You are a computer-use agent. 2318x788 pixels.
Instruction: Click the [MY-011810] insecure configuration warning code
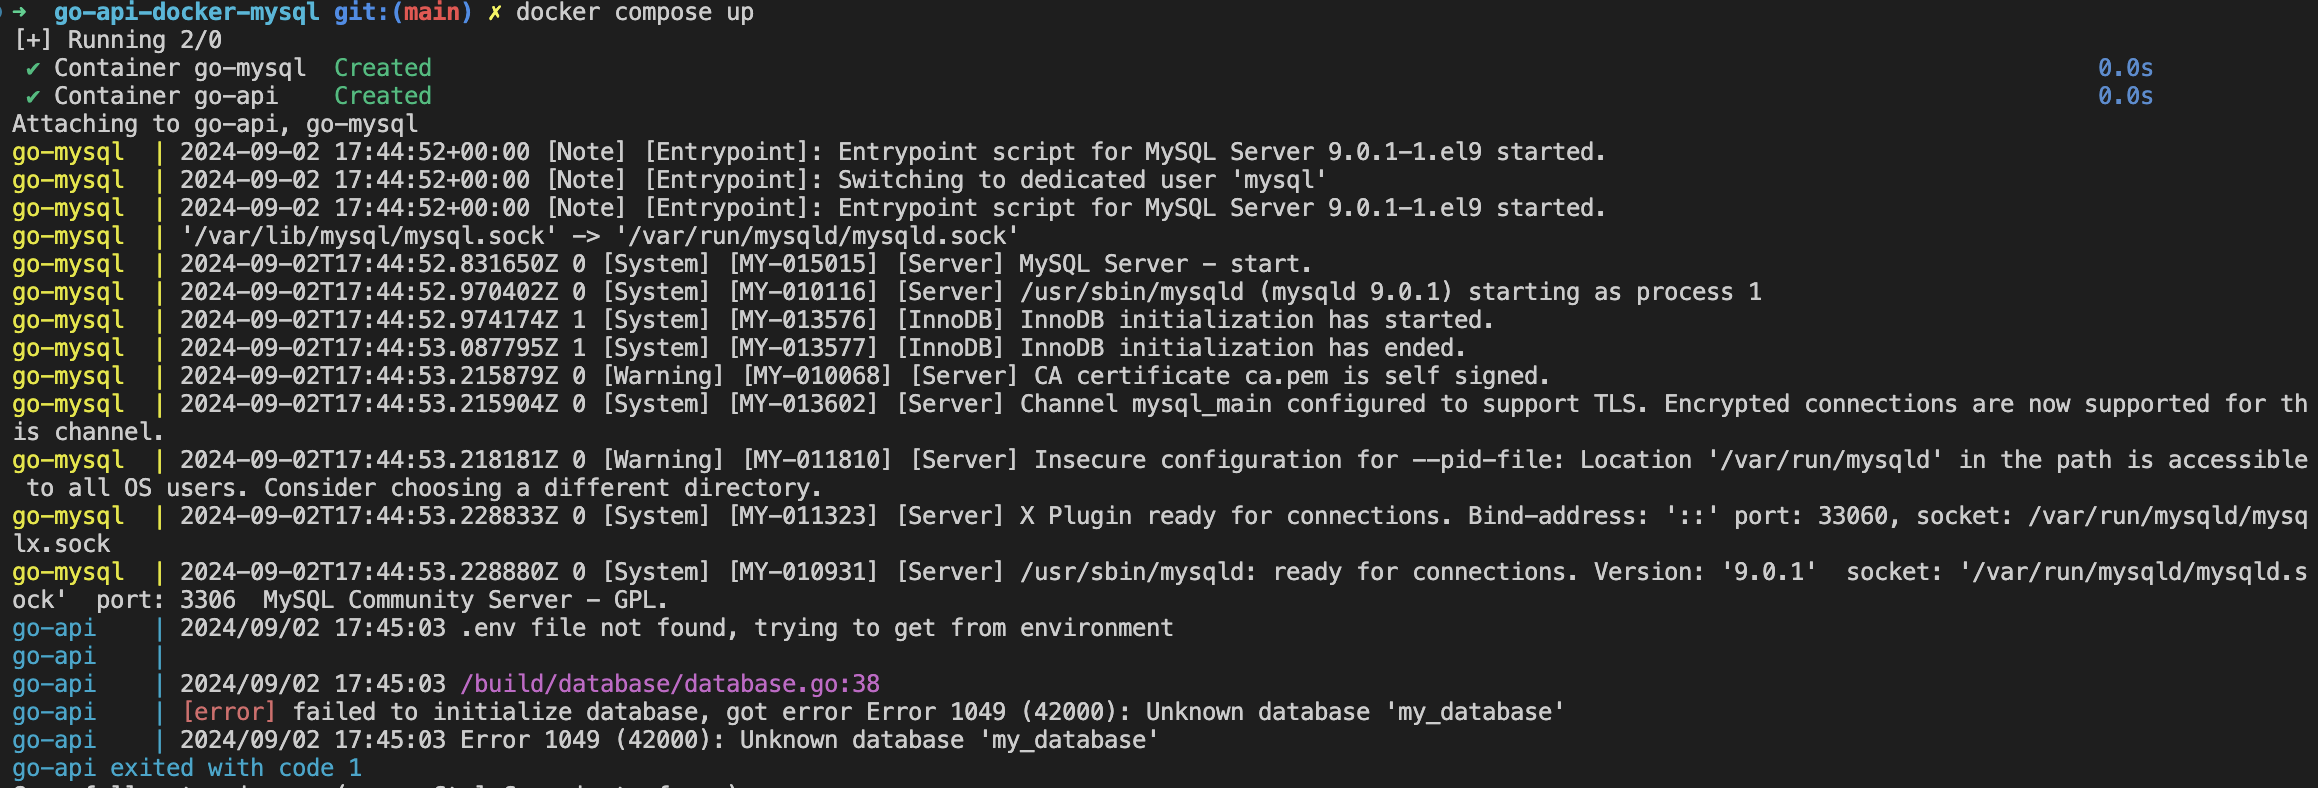817,460
